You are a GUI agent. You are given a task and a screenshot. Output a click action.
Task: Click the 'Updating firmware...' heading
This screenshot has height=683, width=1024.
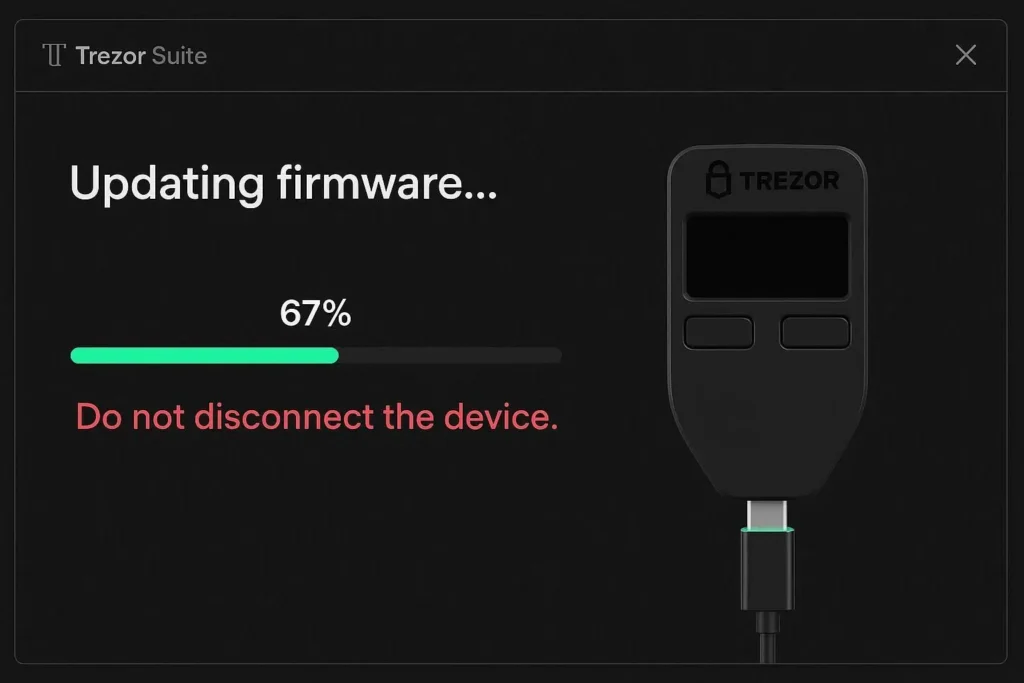click(x=283, y=184)
